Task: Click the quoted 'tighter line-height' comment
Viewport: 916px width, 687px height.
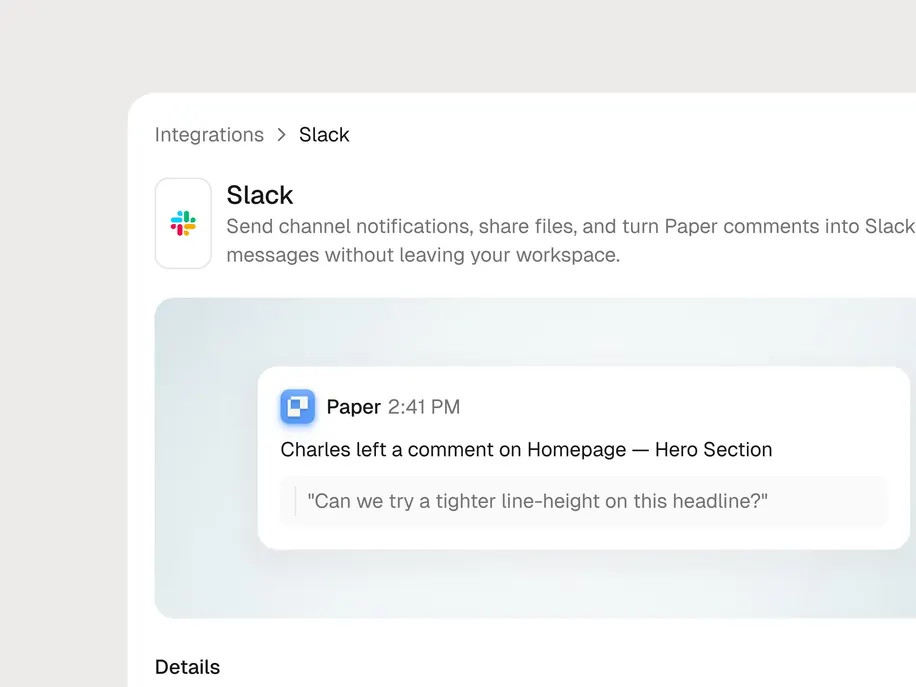Action: click(x=584, y=501)
